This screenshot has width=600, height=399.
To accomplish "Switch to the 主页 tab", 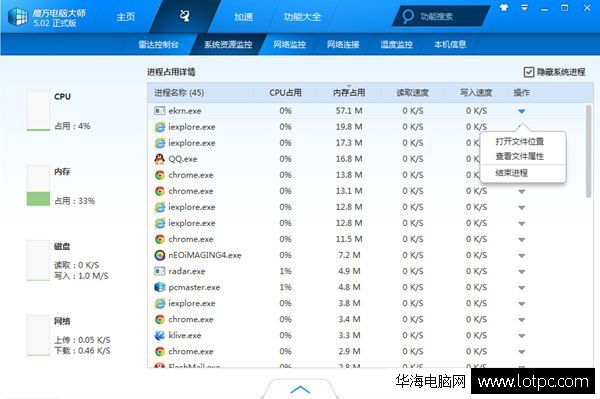I will click(x=126, y=17).
